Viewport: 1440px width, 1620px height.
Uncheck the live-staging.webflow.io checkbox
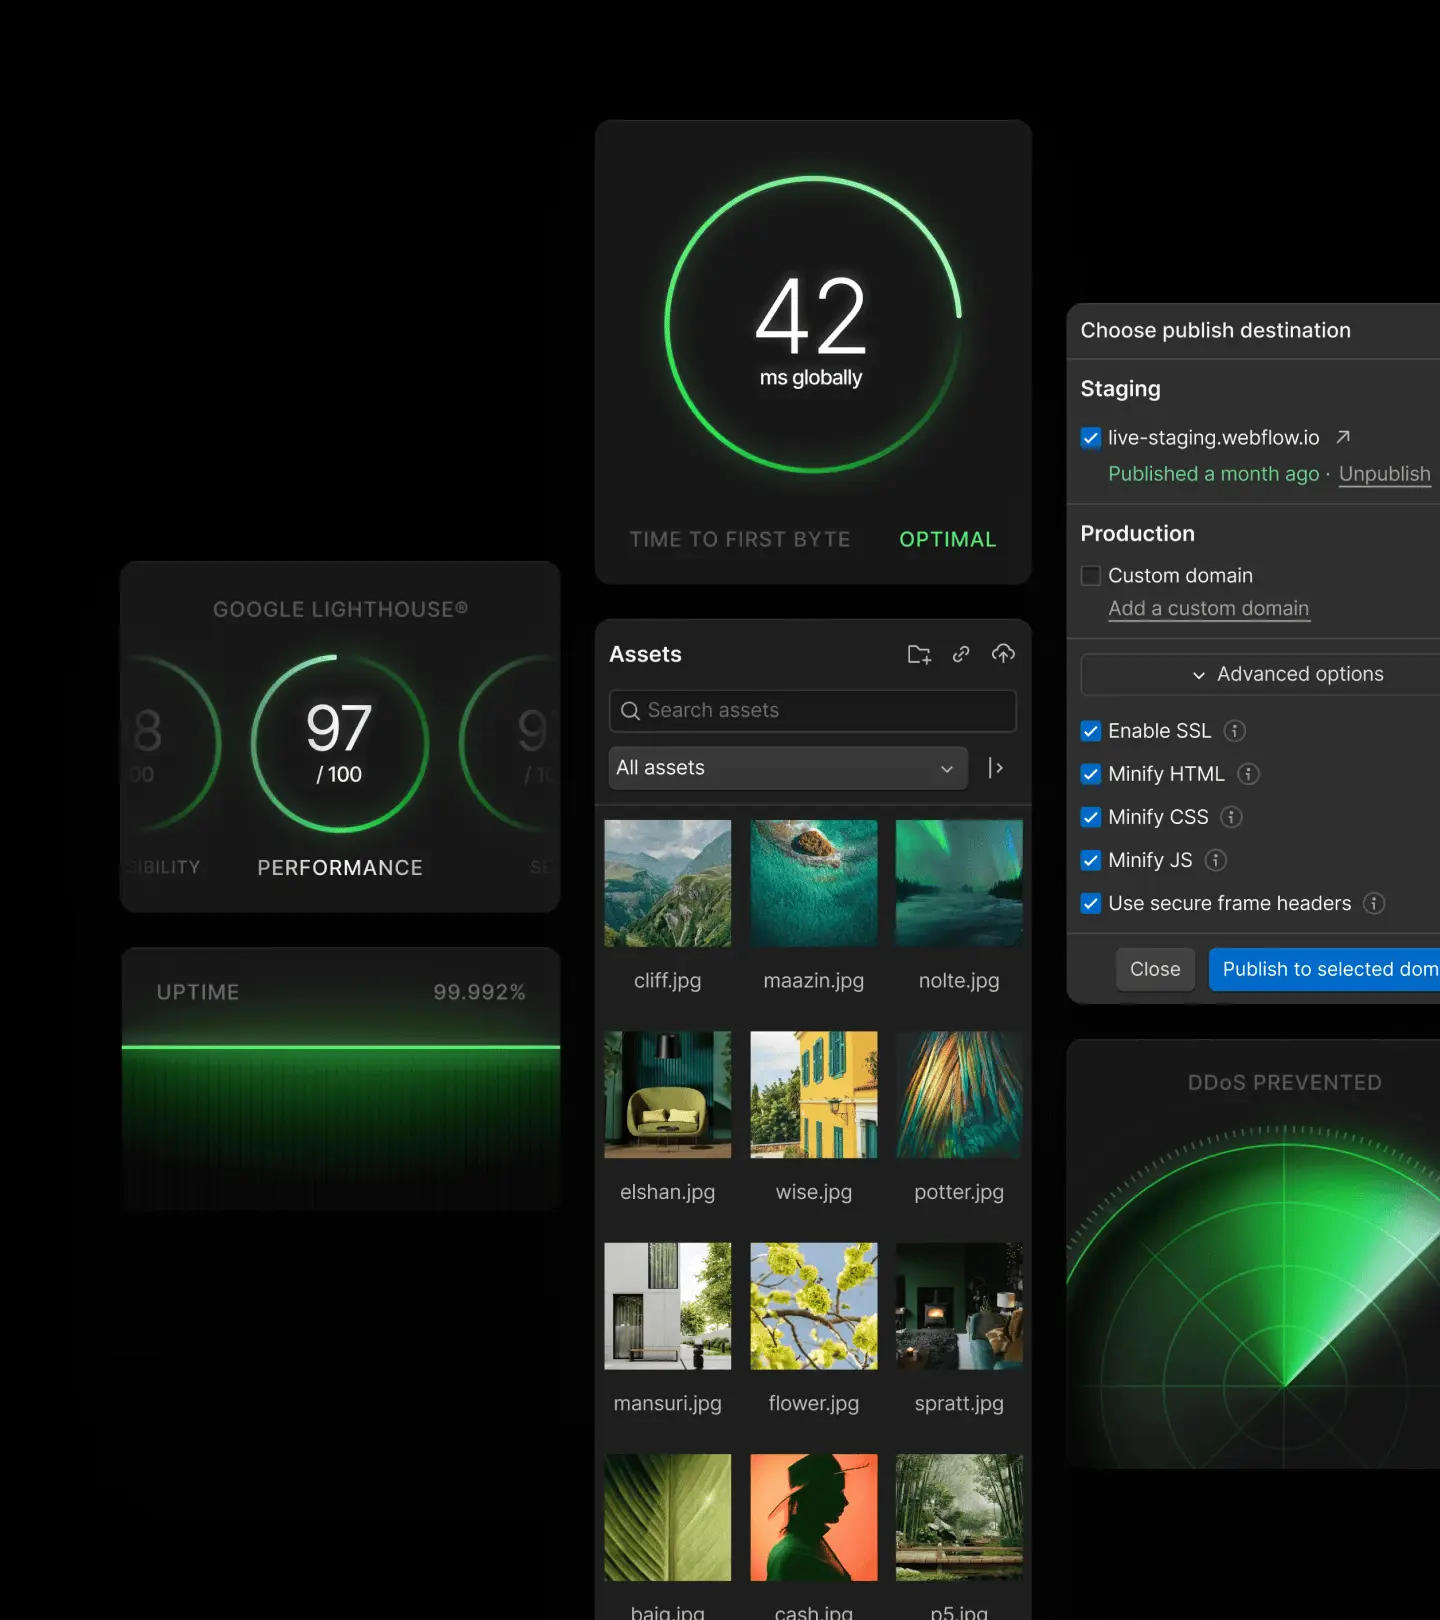[1091, 438]
